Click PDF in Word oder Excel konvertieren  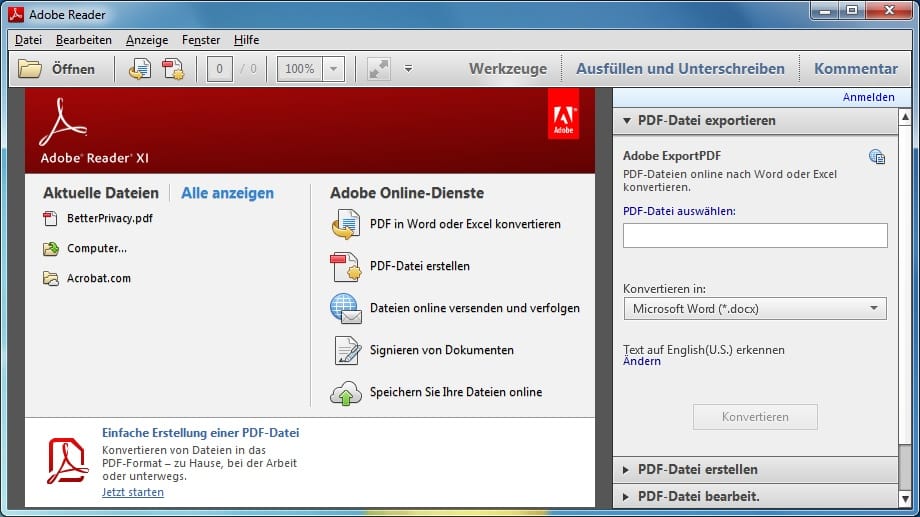tap(465, 224)
